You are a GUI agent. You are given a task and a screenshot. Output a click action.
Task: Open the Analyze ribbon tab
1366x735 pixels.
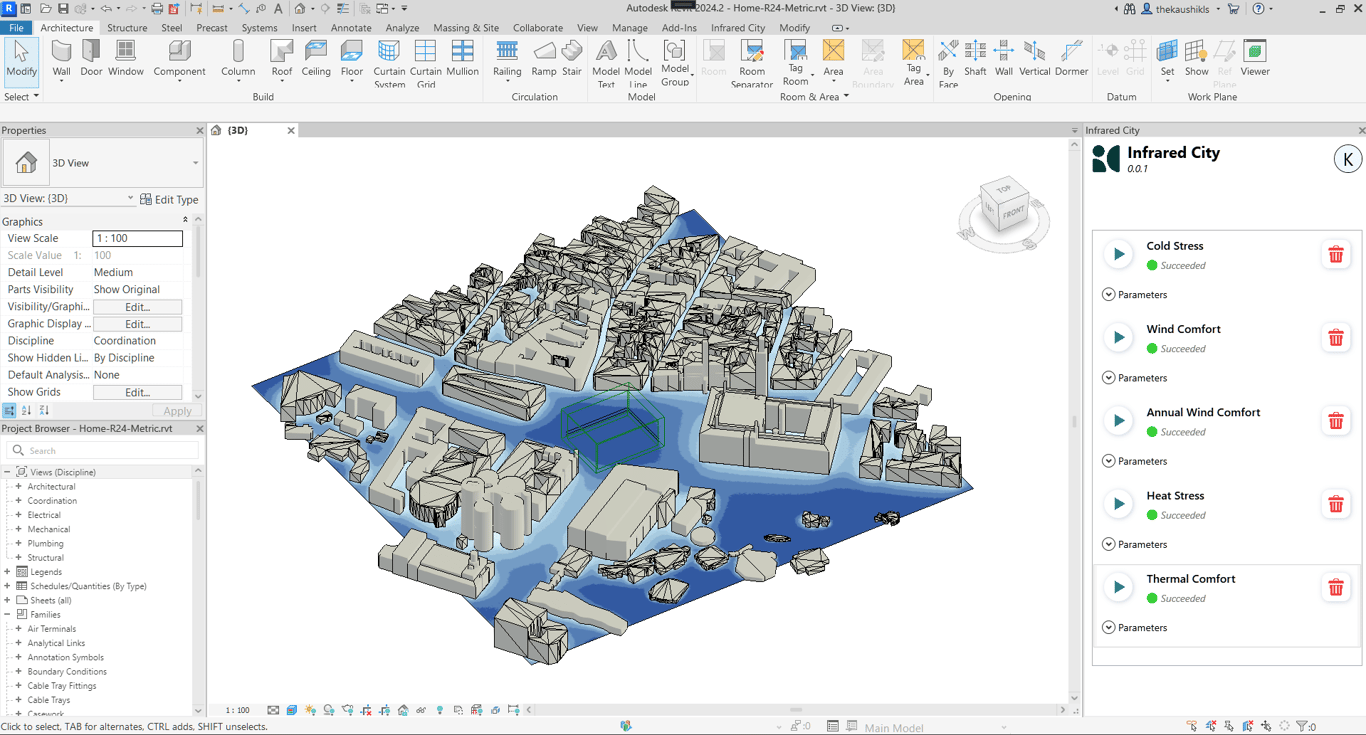point(402,28)
